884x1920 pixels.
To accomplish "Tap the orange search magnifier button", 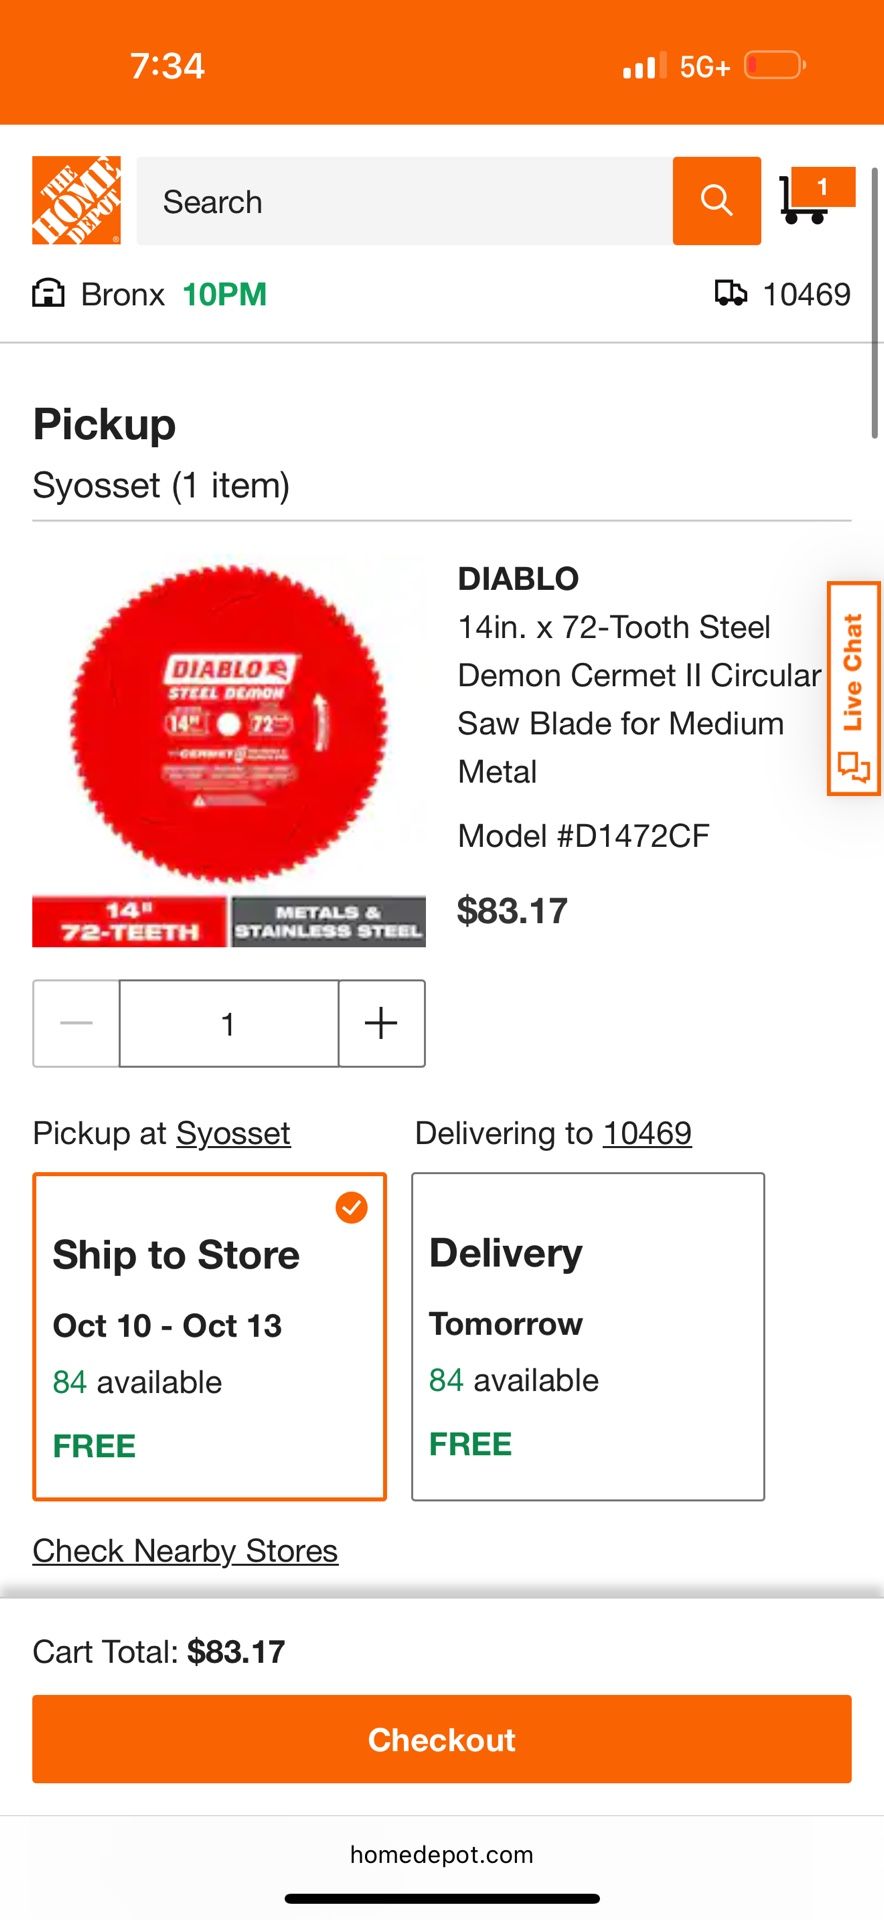I will (x=716, y=200).
